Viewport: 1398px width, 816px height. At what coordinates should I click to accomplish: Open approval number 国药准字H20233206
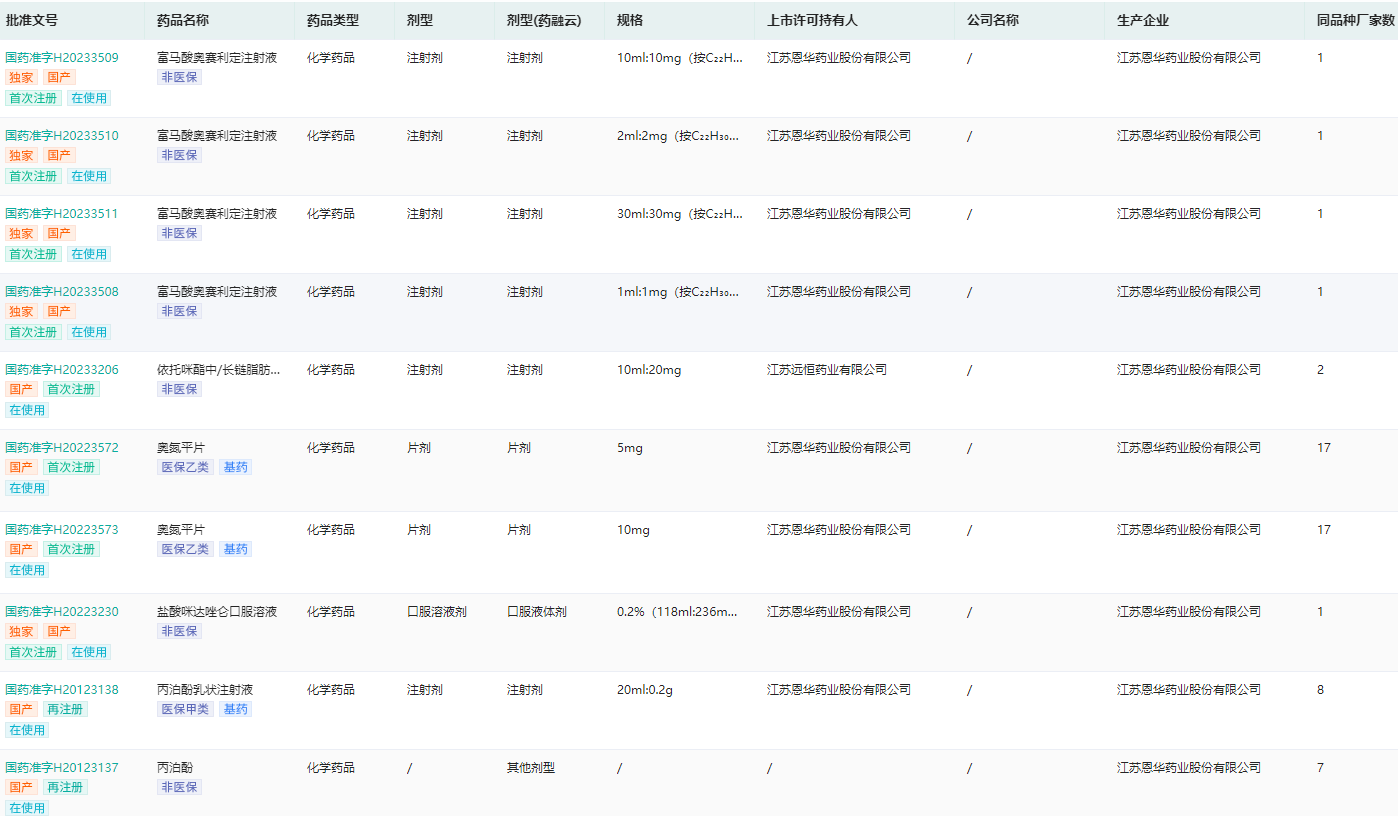62,370
